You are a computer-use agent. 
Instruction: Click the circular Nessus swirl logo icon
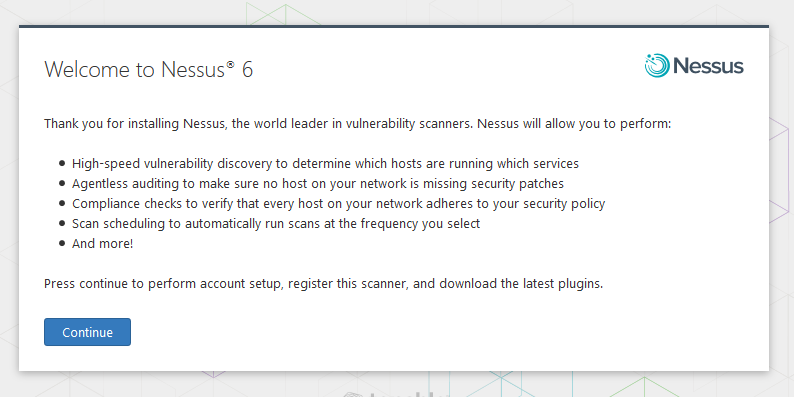(x=657, y=66)
